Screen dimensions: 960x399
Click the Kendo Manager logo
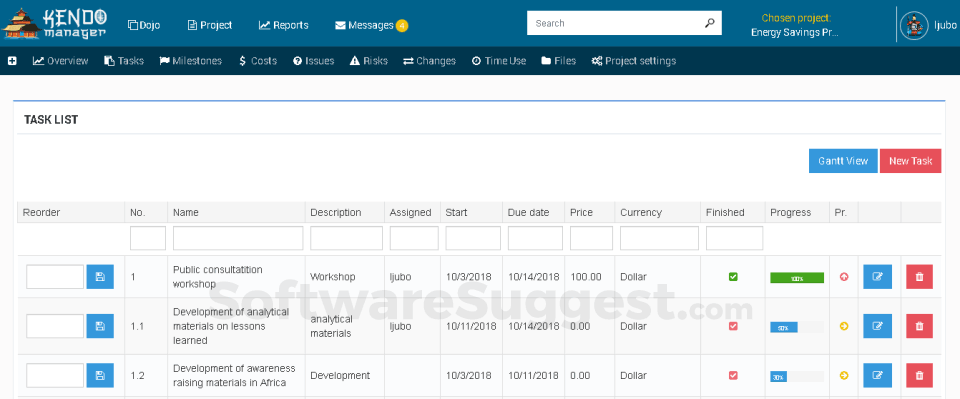[x=55, y=23]
